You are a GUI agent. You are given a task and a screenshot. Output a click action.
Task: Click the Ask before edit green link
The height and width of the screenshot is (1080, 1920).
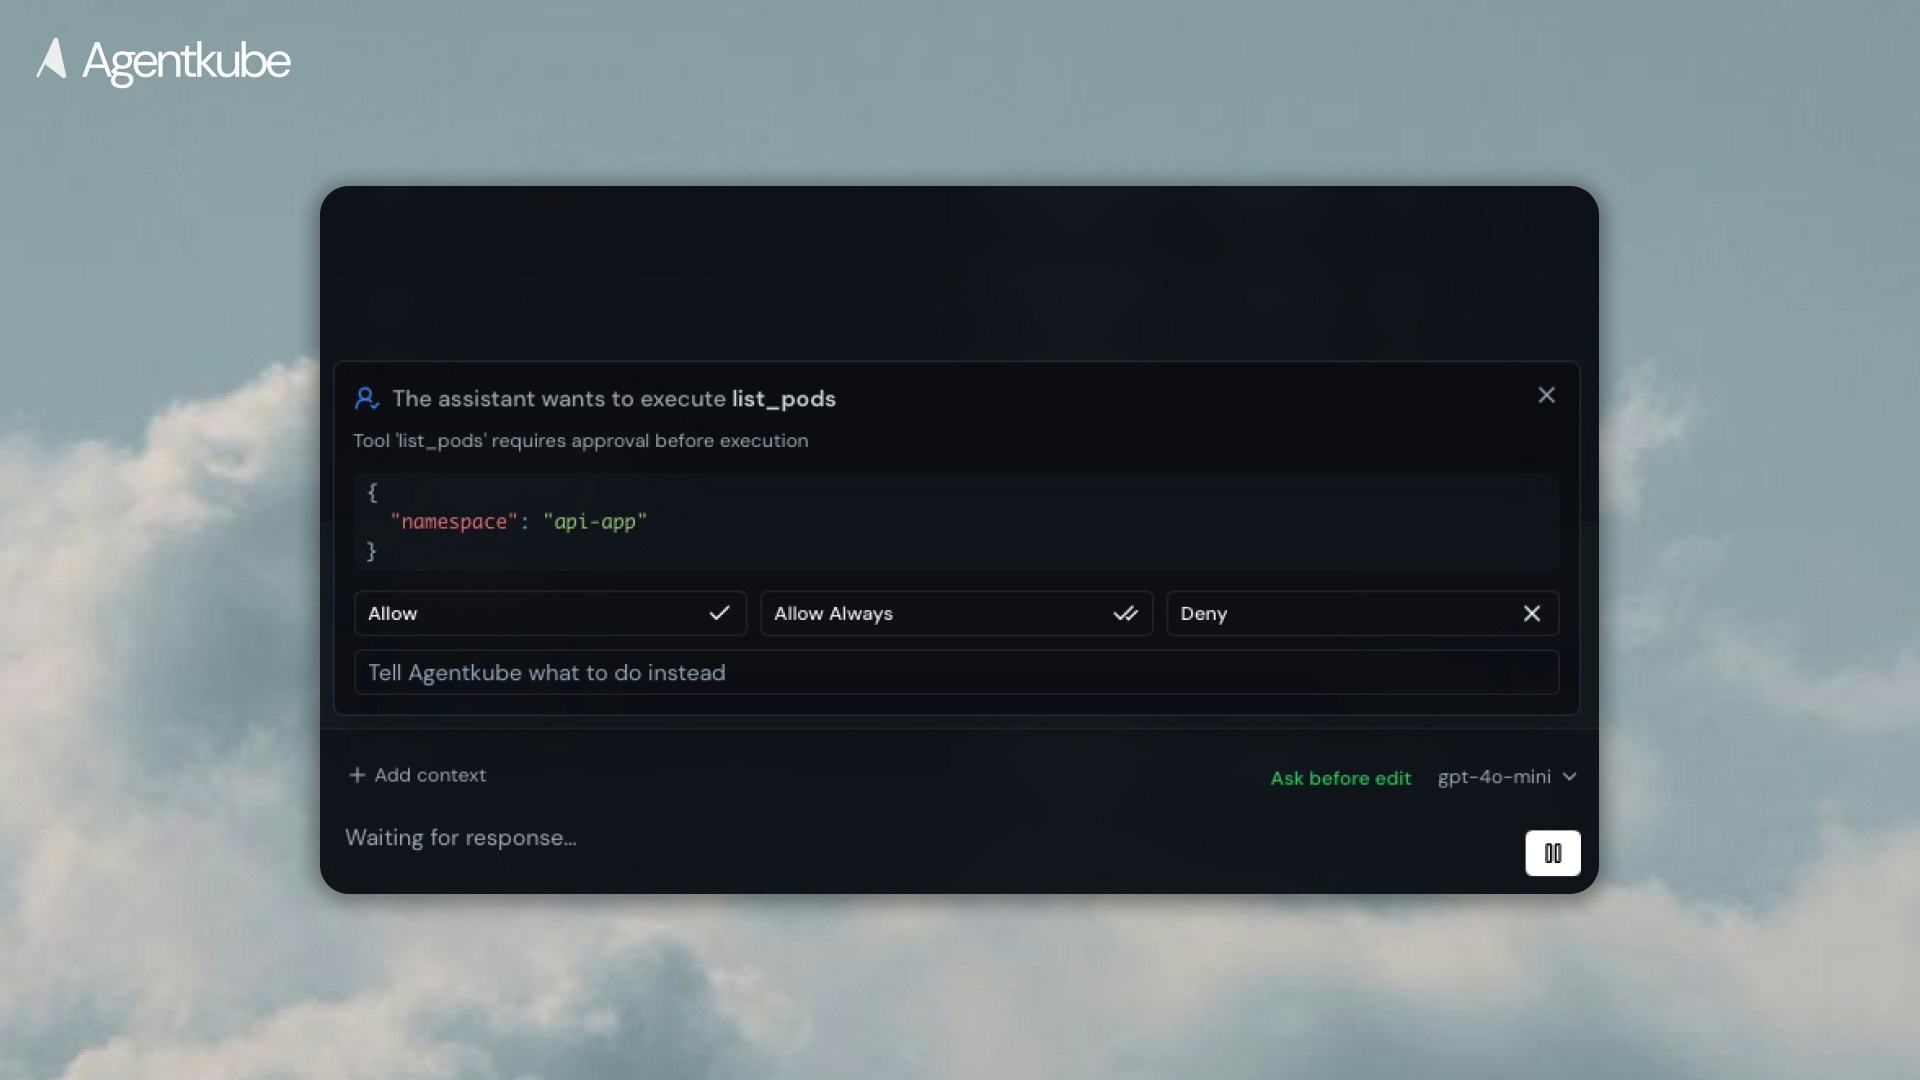1340,777
